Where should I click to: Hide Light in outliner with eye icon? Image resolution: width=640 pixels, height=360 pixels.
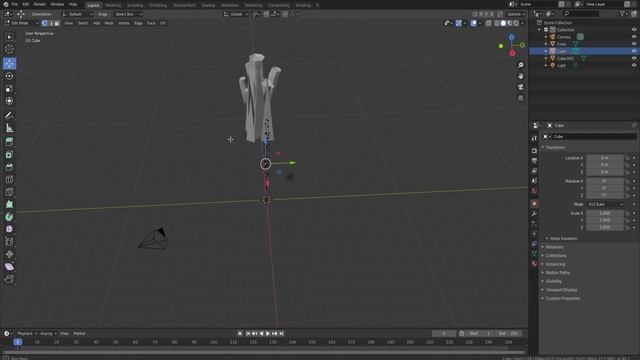(634, 65)
